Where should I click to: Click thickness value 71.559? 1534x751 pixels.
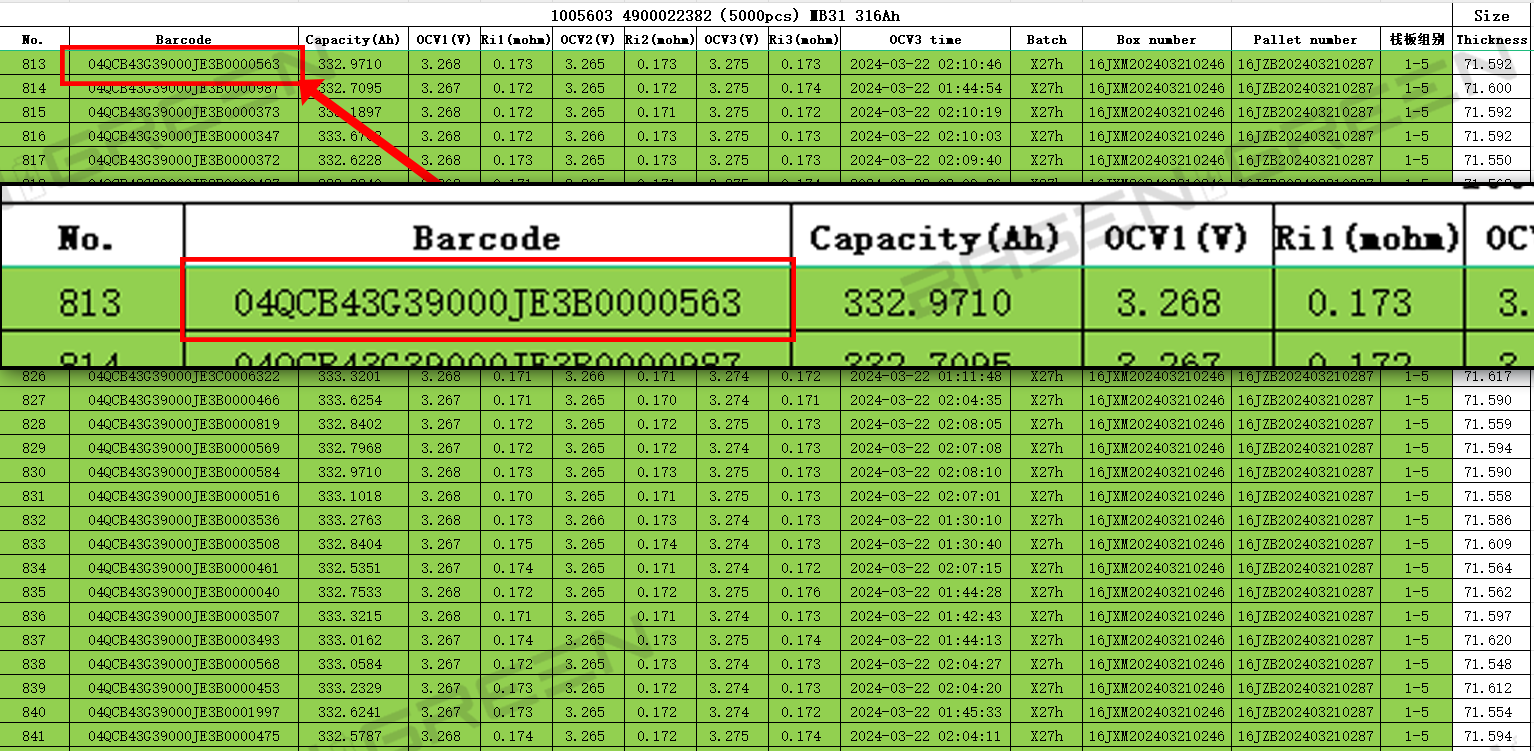(1488, 424)
